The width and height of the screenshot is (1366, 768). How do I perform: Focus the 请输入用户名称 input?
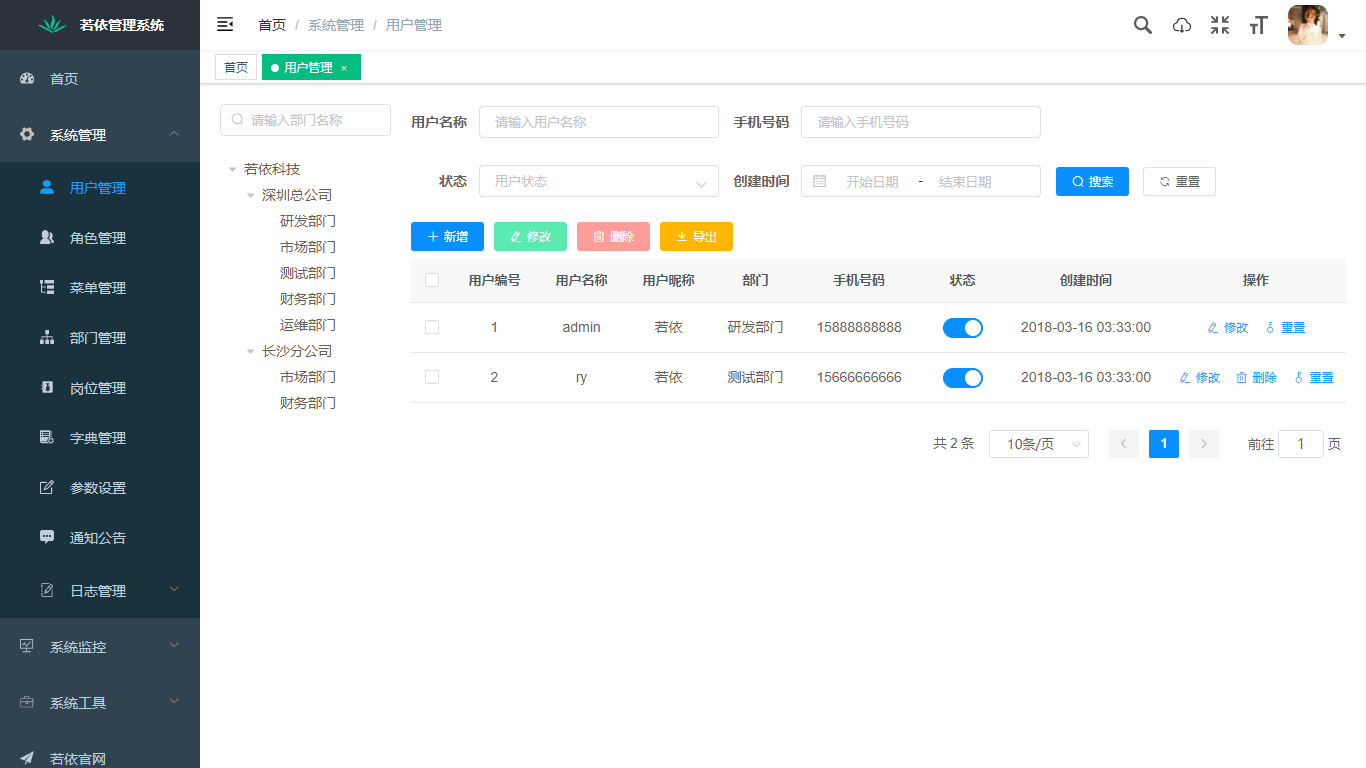pyautogui.click(x=599, y=122)
